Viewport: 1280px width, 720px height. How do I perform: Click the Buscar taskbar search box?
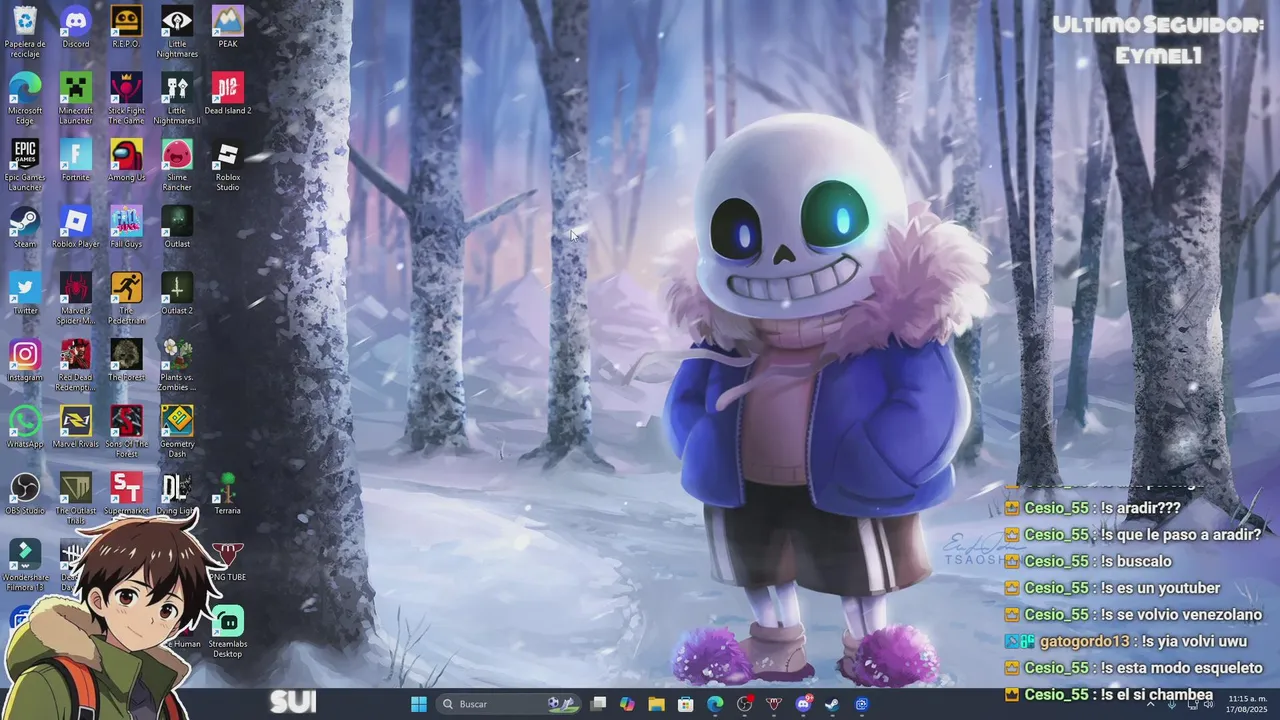coord(508,704)
